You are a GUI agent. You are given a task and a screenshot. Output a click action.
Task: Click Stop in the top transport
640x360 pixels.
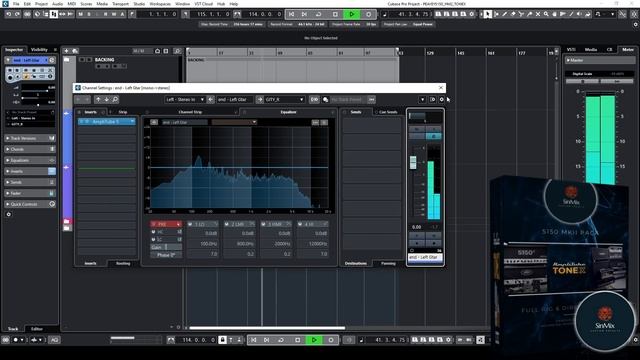pos(335,14)
